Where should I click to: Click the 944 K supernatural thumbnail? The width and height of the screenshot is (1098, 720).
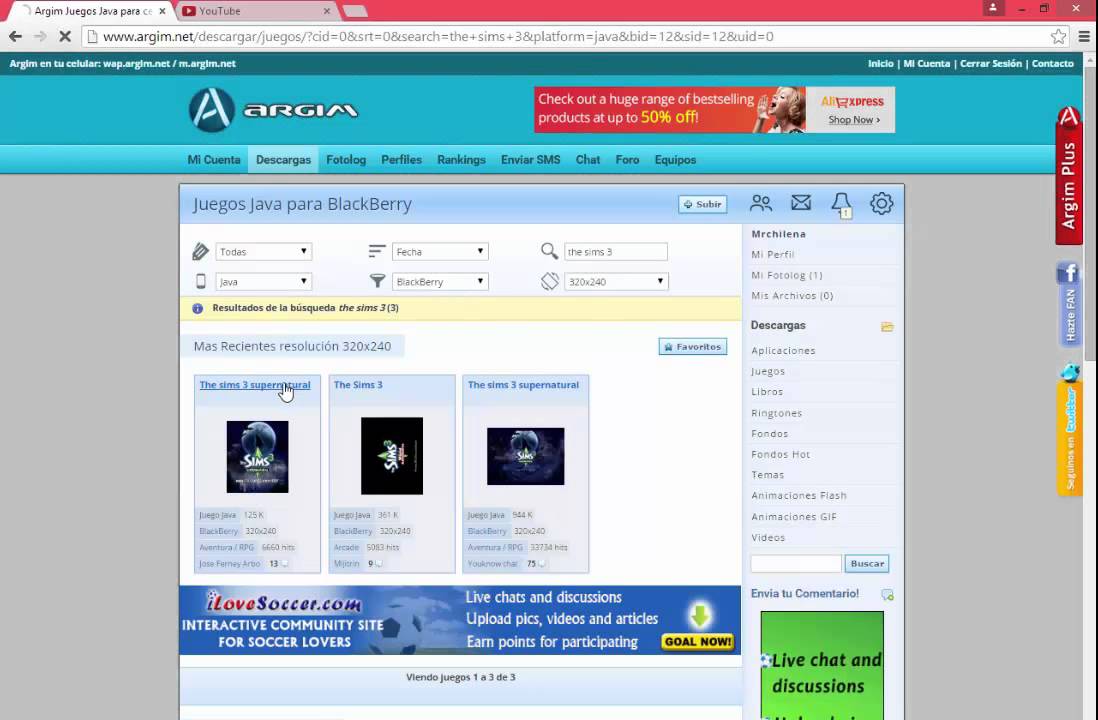[525, 456]
